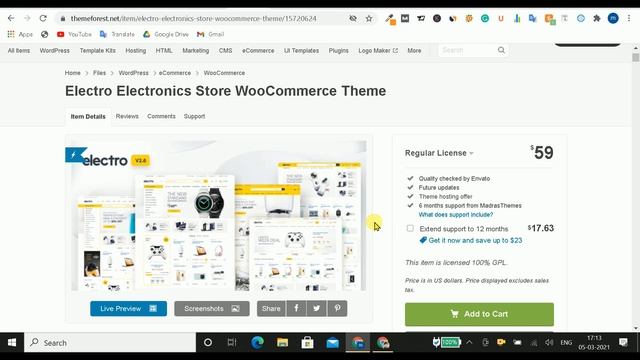Screen dimensions: 640x360
Task: Open the UI Templates menu
Action: [x=301, y=51]
